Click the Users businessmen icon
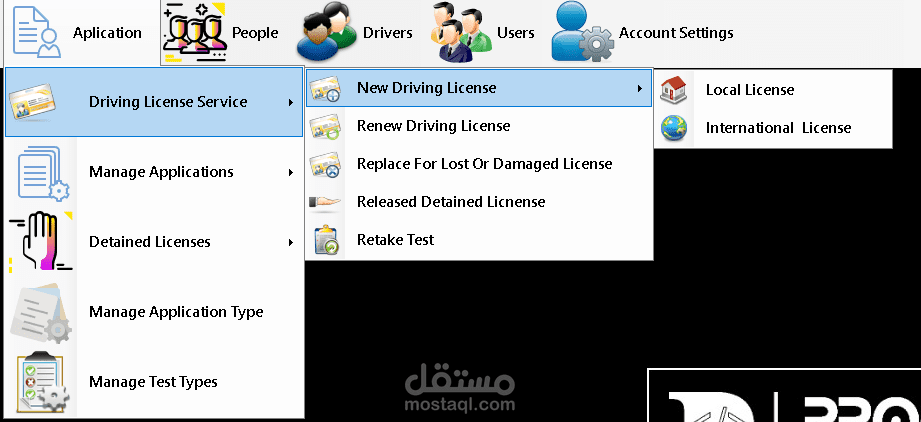Image resolution: width=921 pixels, height=422 pixels. [x=460, y=32]
